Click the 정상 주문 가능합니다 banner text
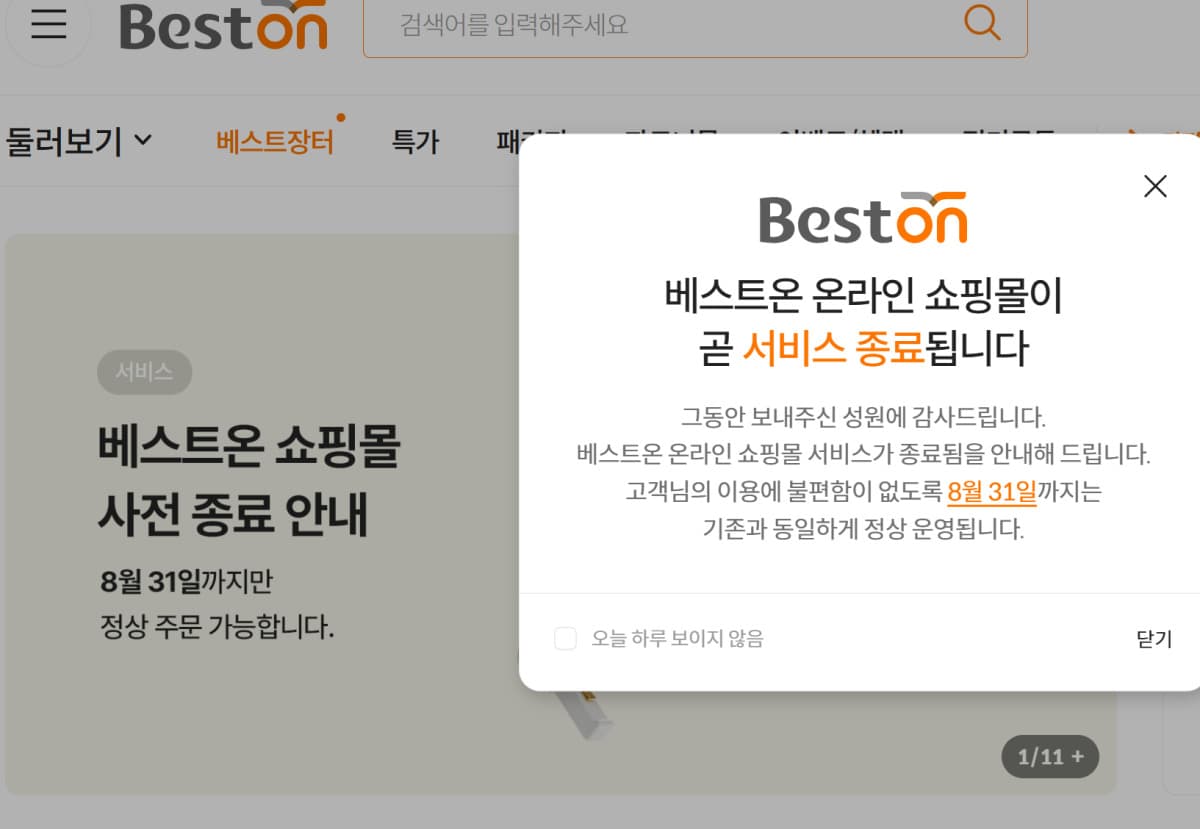1200x829 pixels. coord(217,627)
